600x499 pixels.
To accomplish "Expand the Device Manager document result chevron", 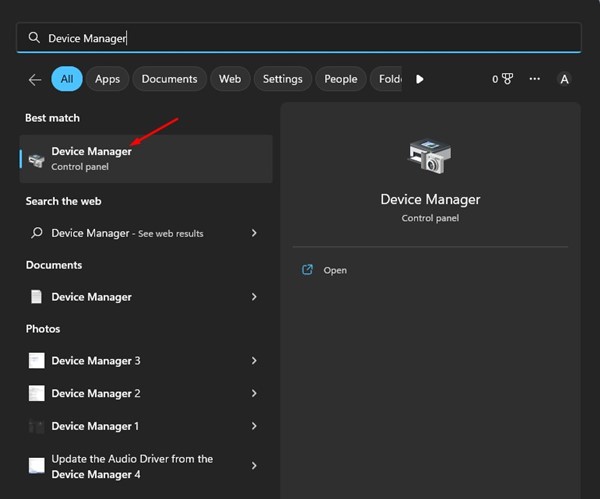I will pyautogui.click(x=254, y=297).
